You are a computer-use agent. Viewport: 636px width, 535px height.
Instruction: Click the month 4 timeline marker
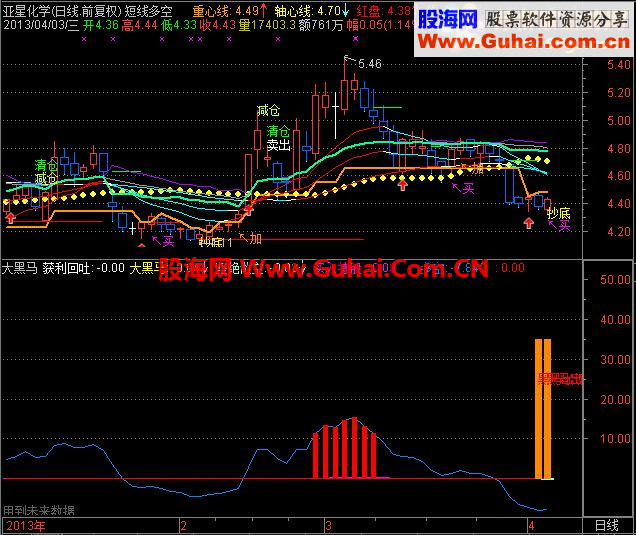click(x=531, y=526)
